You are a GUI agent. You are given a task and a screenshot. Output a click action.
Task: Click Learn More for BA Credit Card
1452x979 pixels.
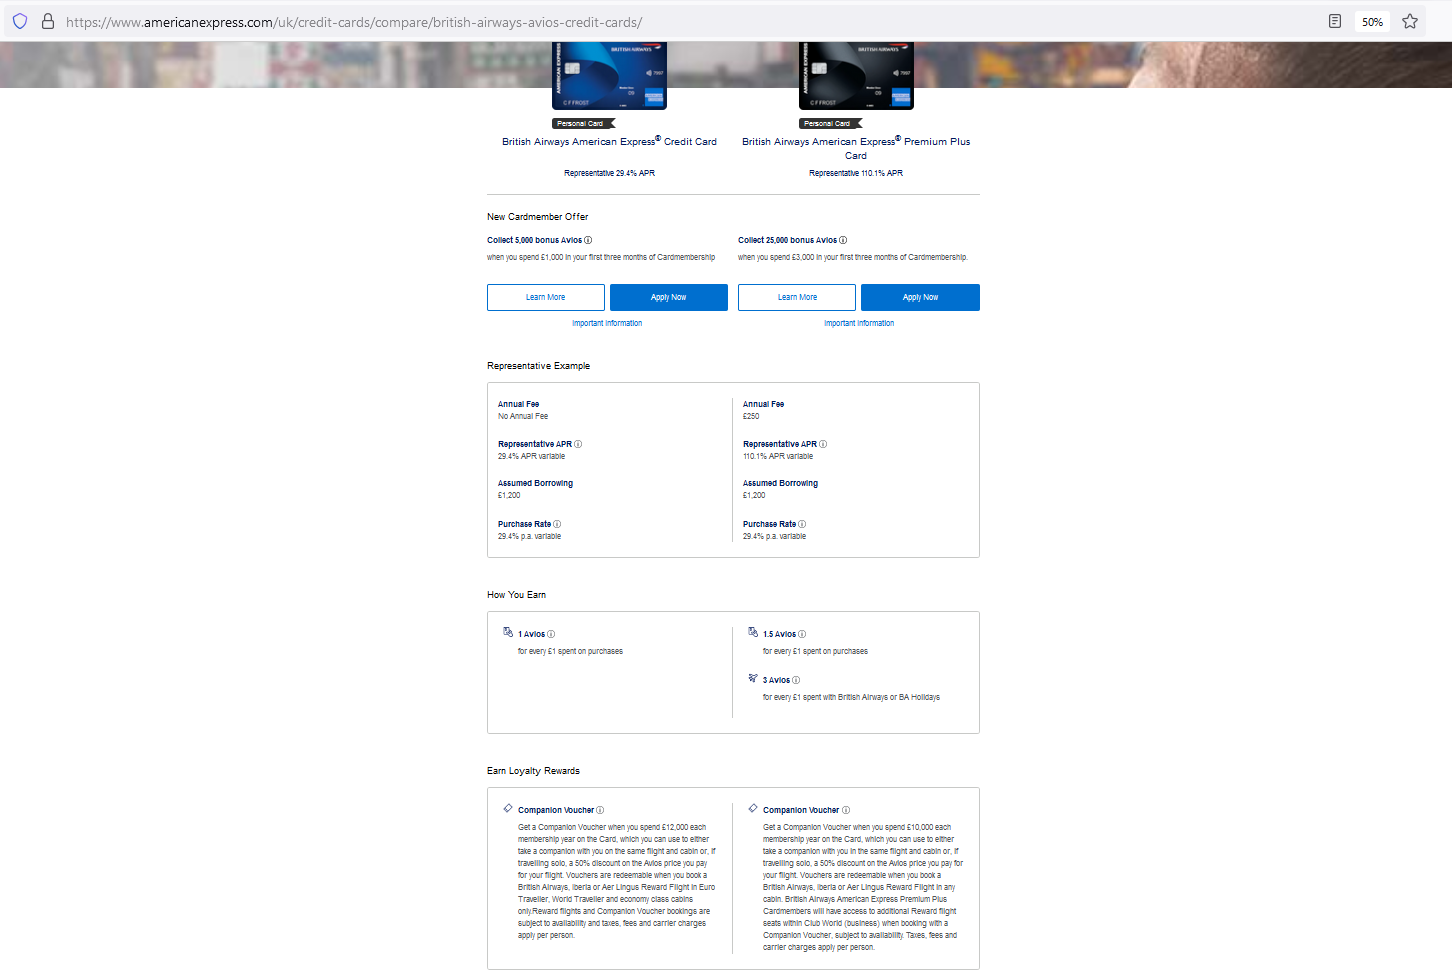(x=545, y=297)
